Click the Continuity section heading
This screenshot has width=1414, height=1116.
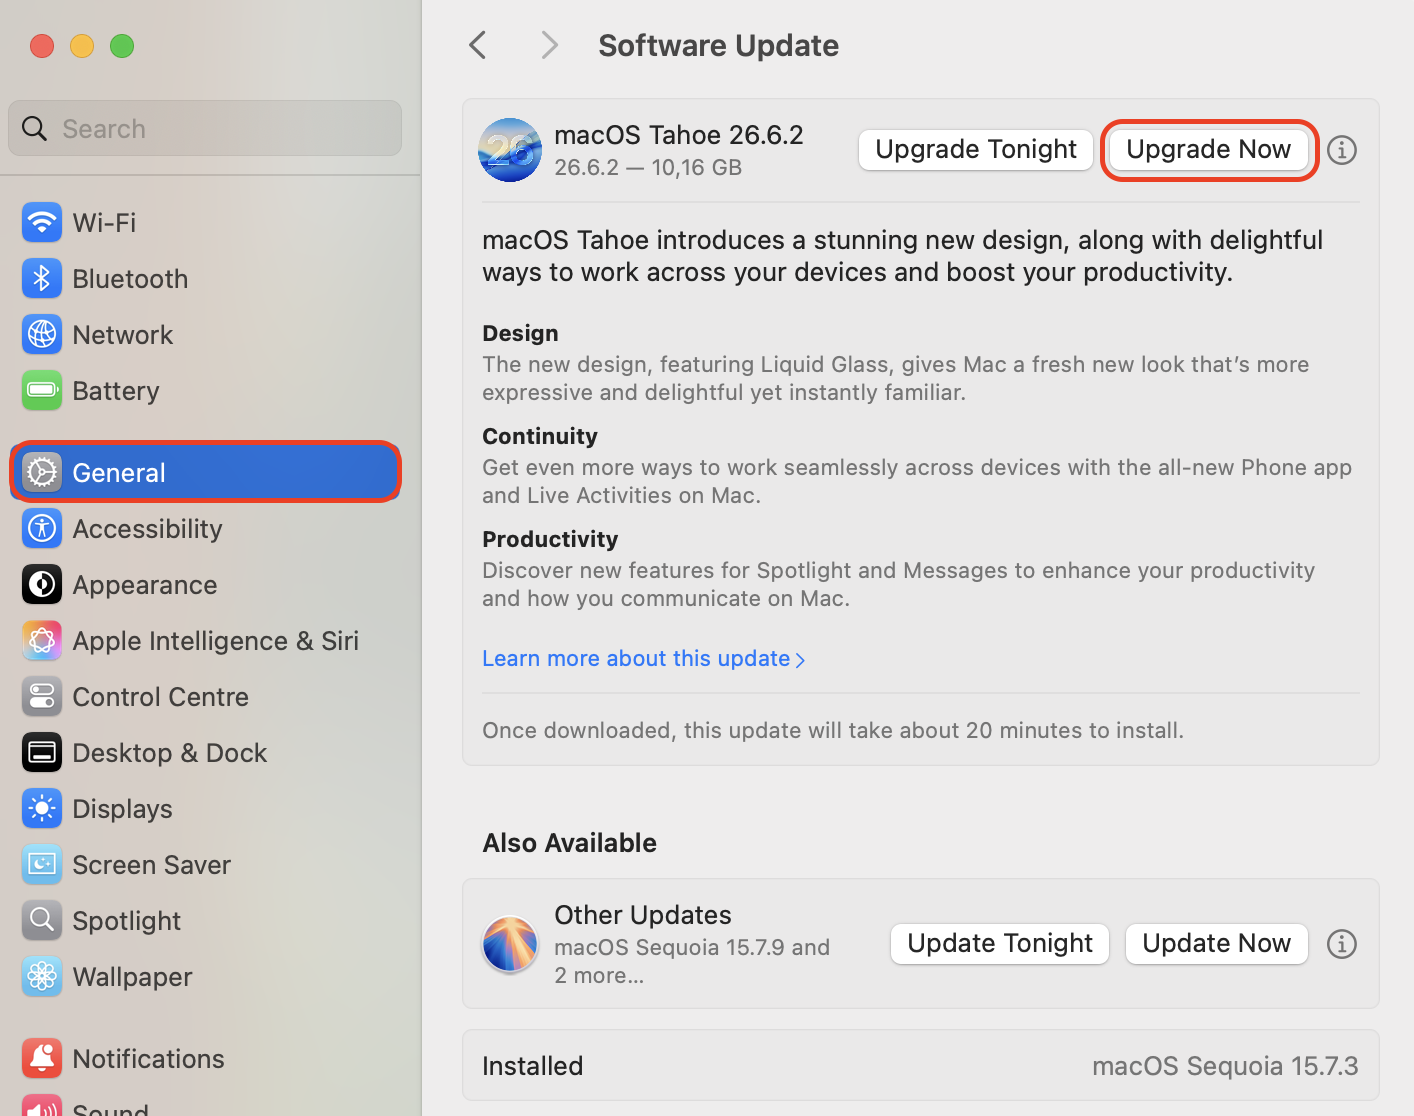tap(540, 436)
